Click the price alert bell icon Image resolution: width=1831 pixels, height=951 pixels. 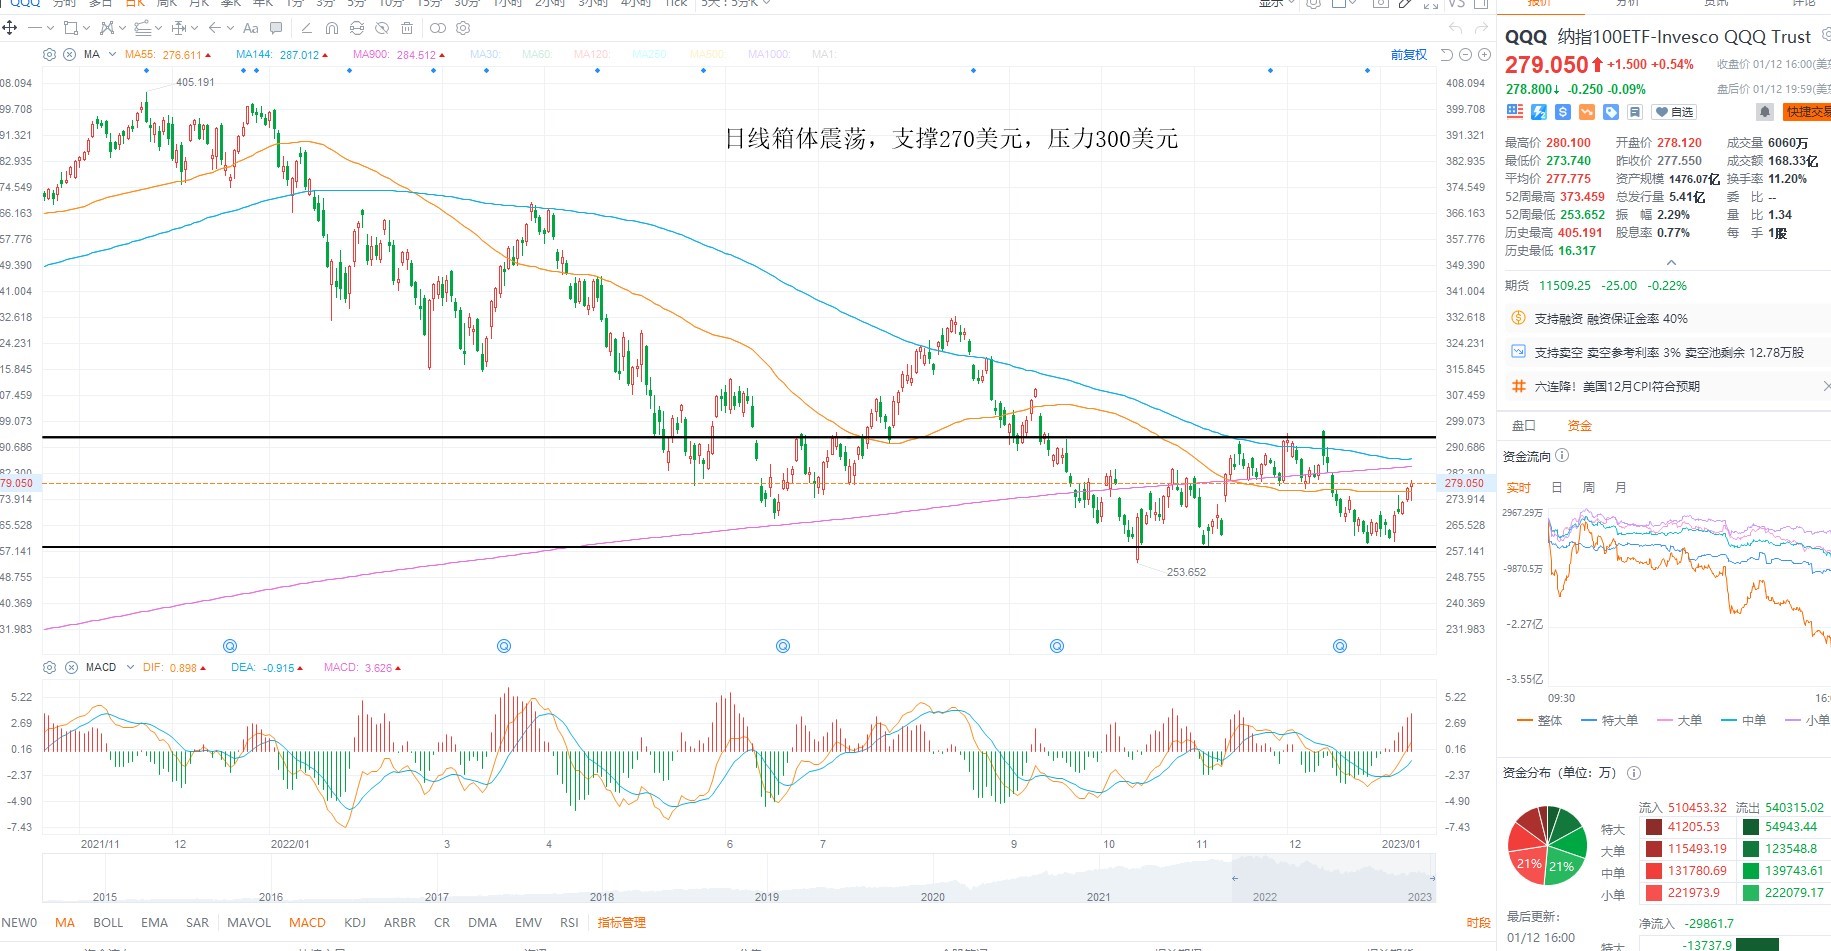1765,112
